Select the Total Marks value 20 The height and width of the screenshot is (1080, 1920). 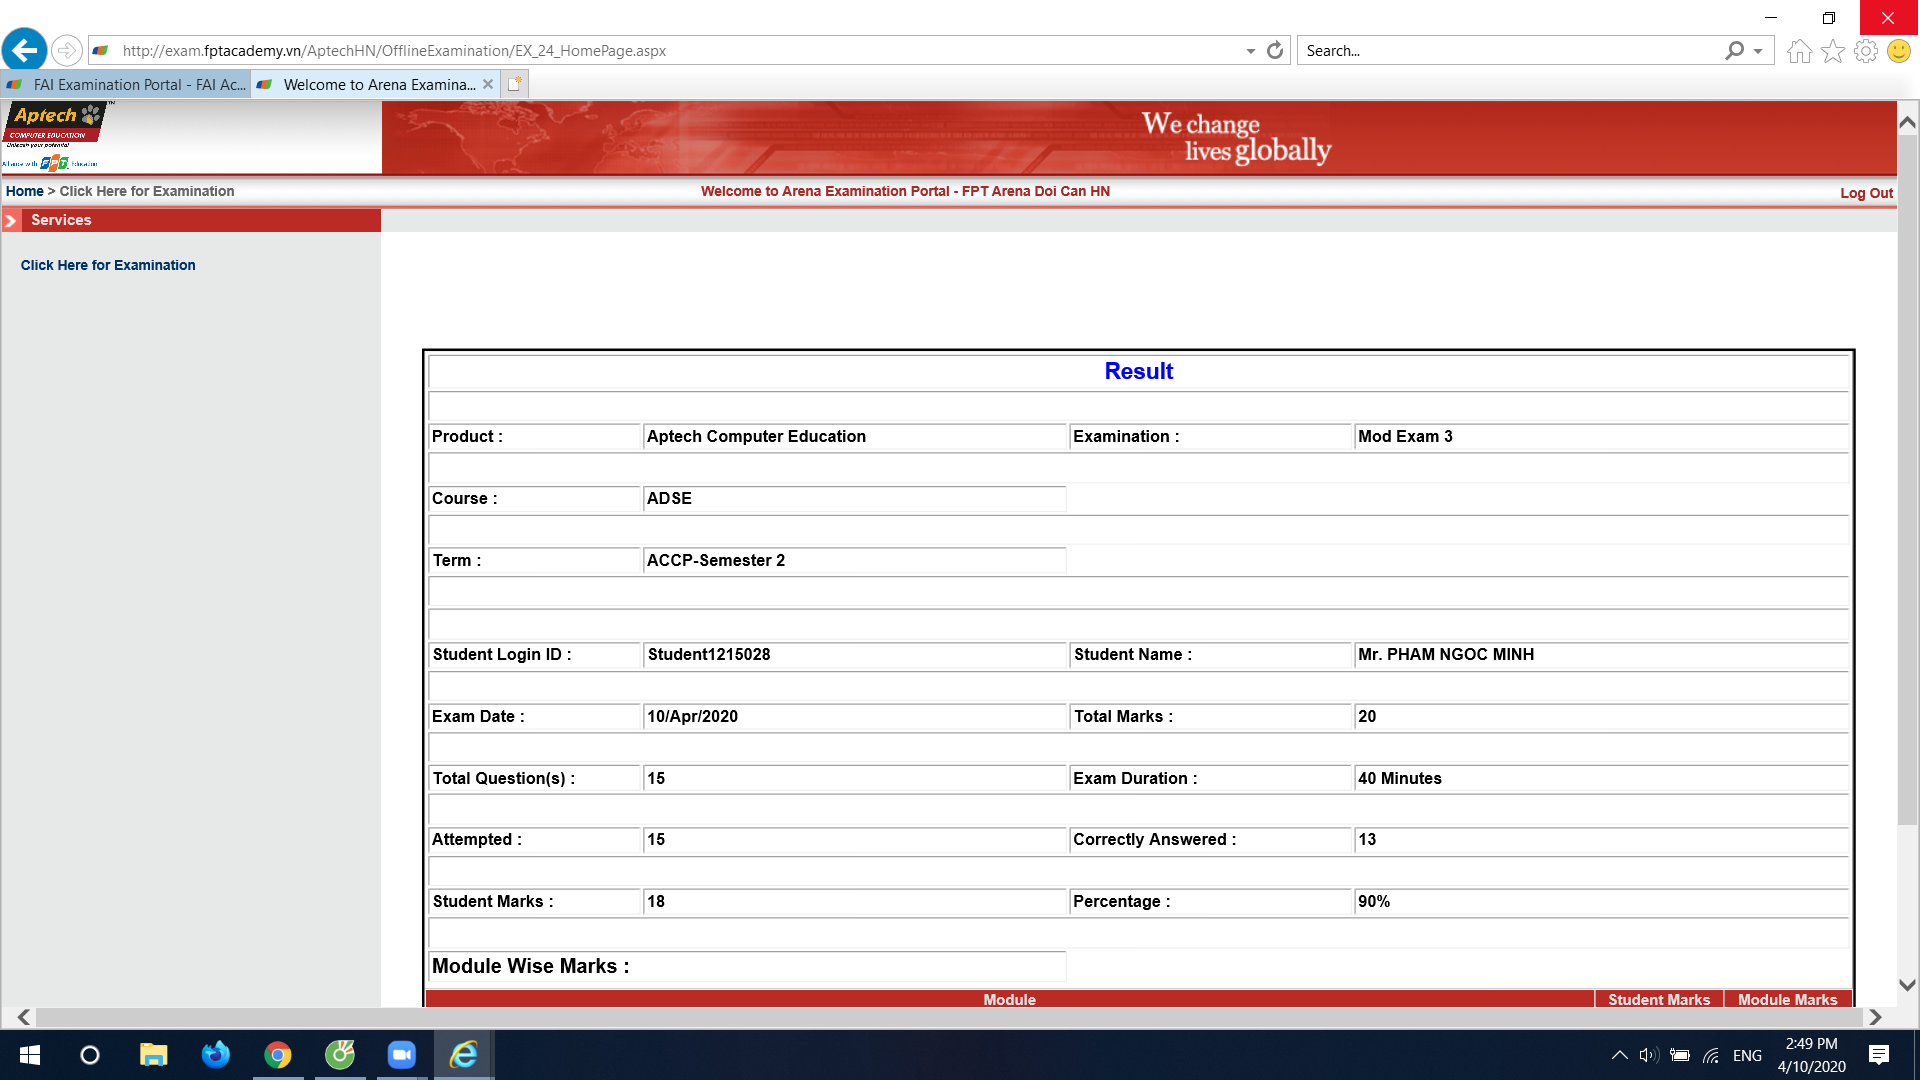click(x=1367, y=716)
